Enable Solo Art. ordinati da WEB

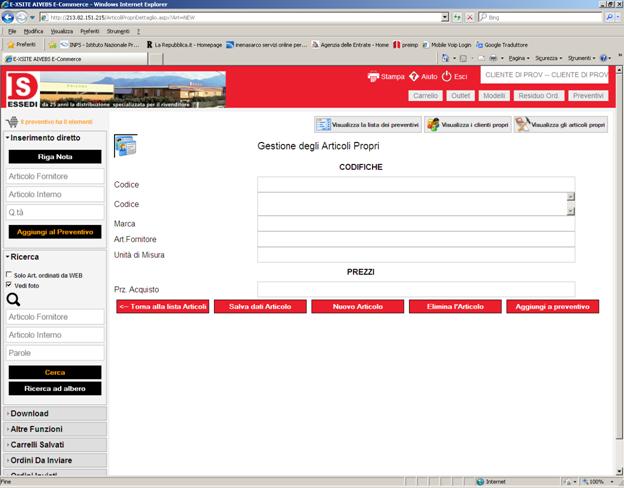(x=10, y=274)
